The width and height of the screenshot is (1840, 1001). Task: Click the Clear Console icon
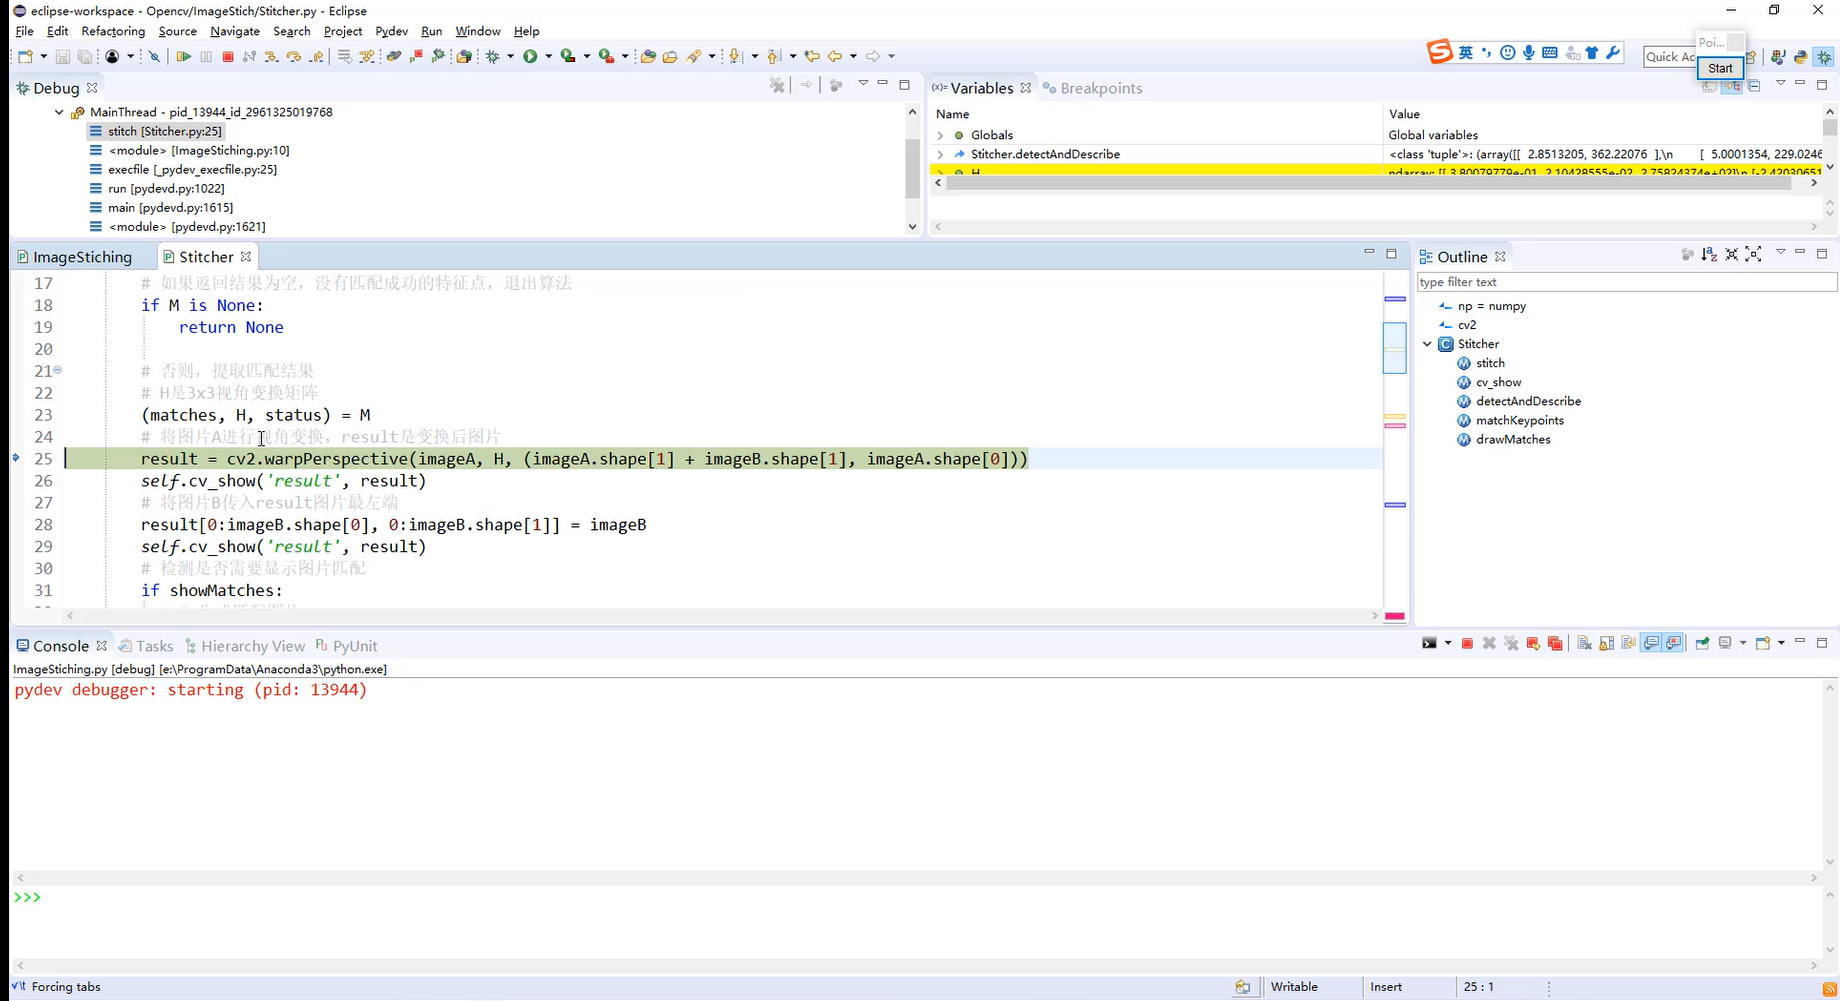click(x=1584, y=643)
